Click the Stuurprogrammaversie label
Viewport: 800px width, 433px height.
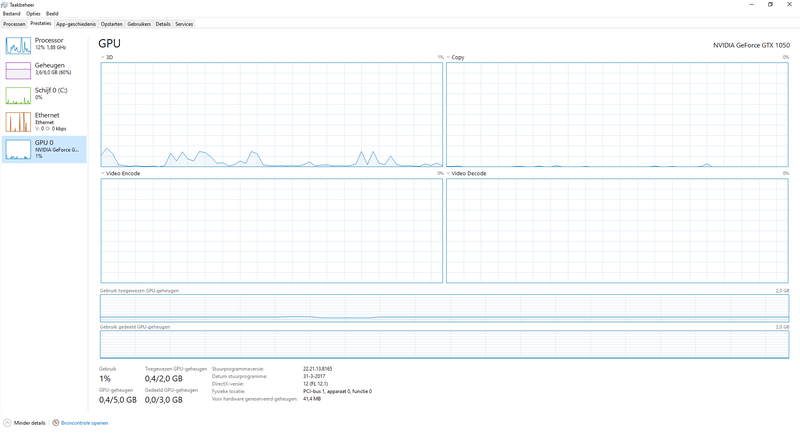[237, 369]
